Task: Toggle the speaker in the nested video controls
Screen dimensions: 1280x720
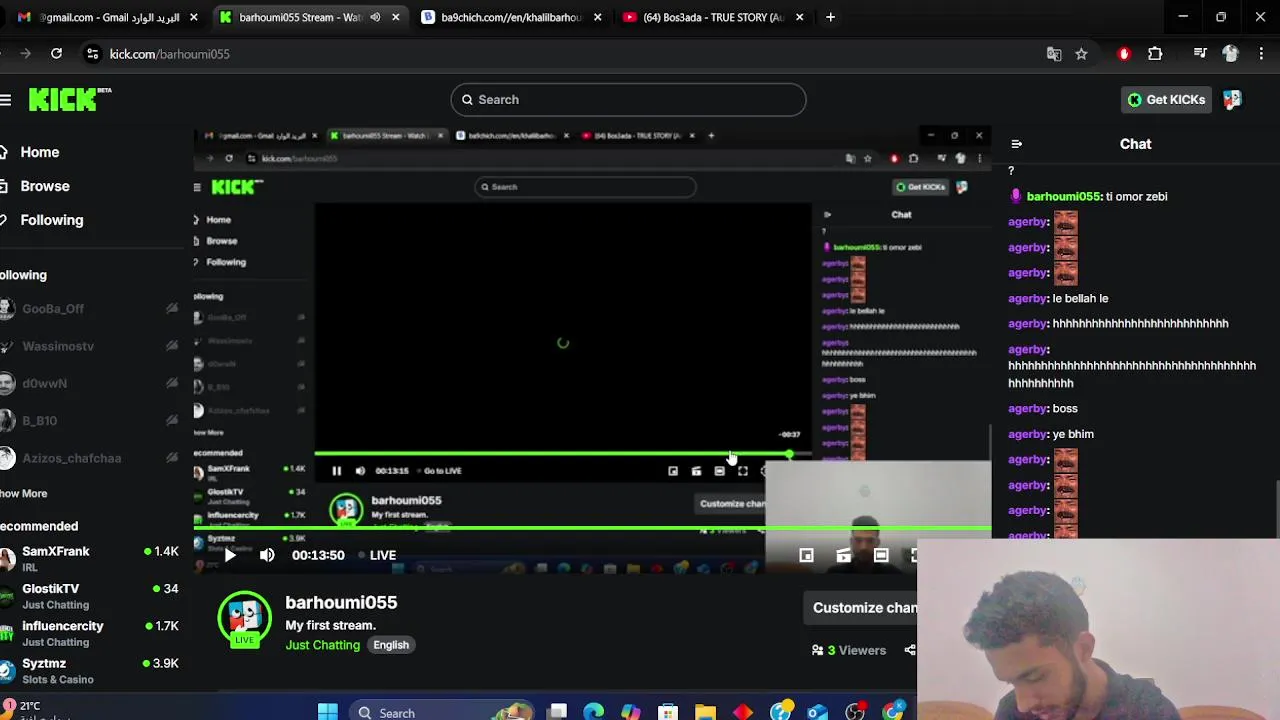Action: (x=360, y=471)
